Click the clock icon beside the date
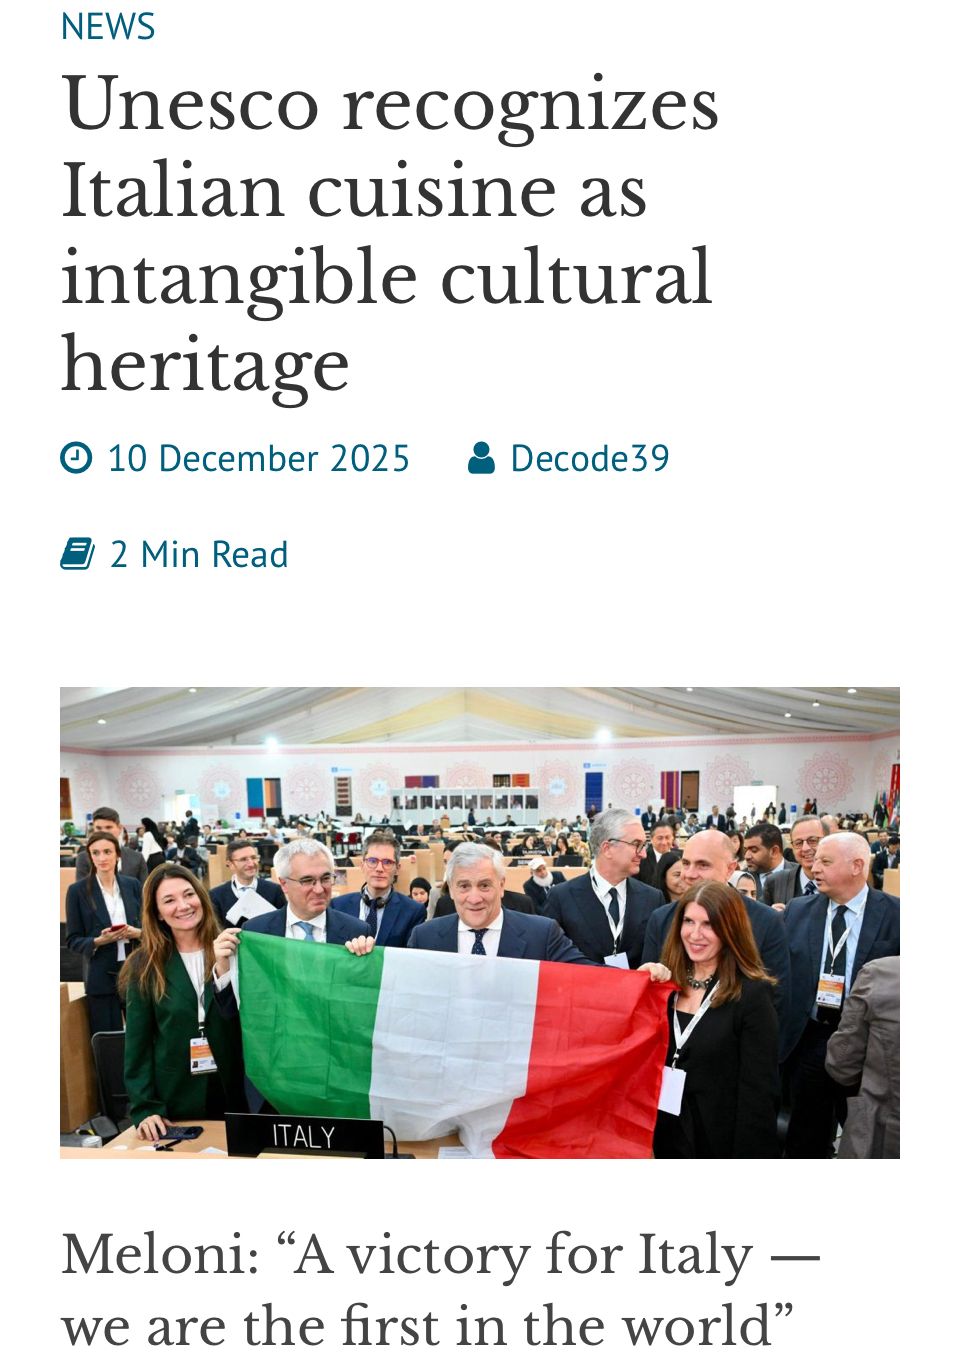The width and height of the screenshot is (960, 1358). point(76,458)
